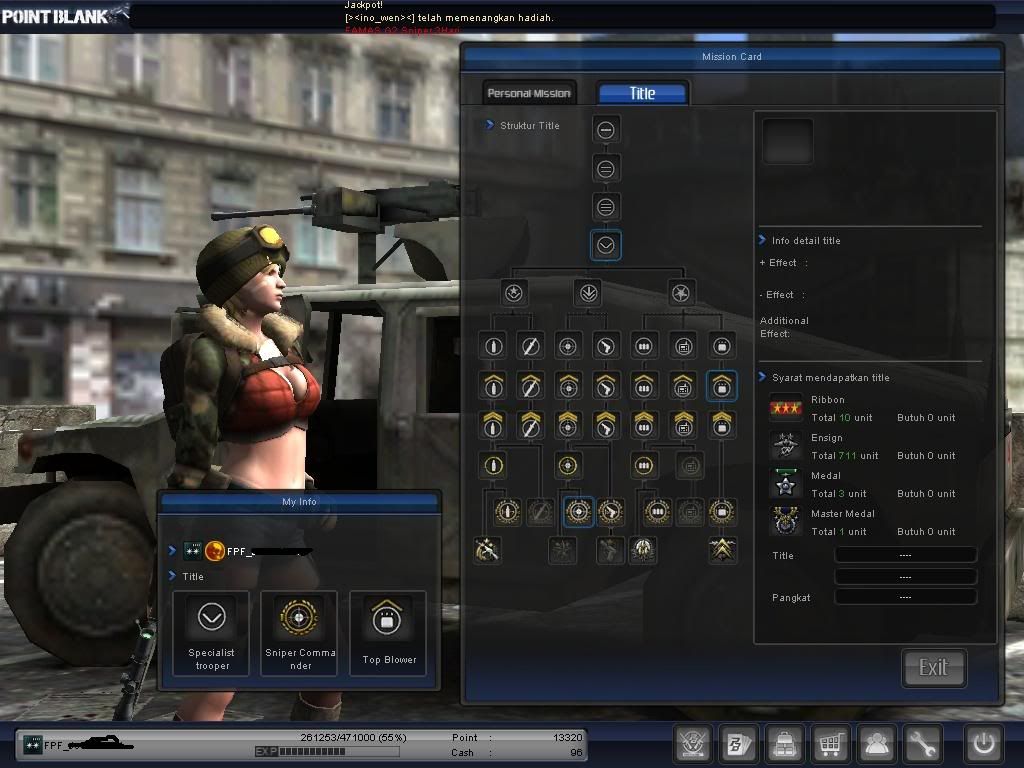Click the Mission Card window header
The image size is (1024, 768).
click(731, 57)
